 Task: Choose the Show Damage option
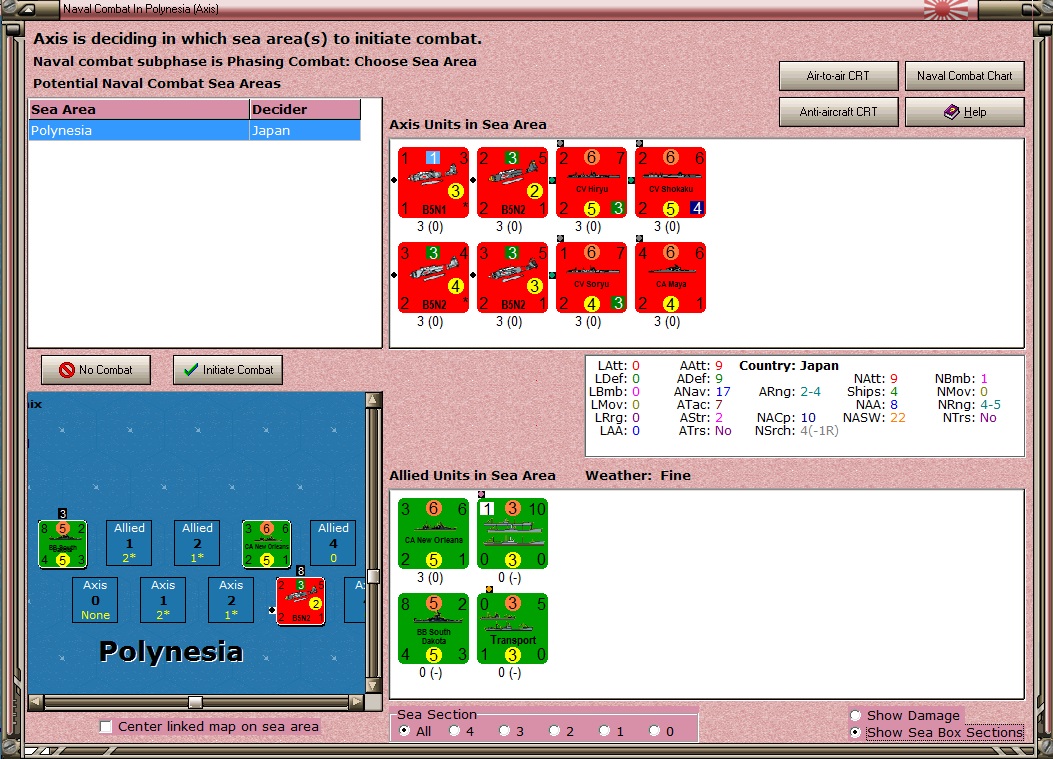(856, 715)
